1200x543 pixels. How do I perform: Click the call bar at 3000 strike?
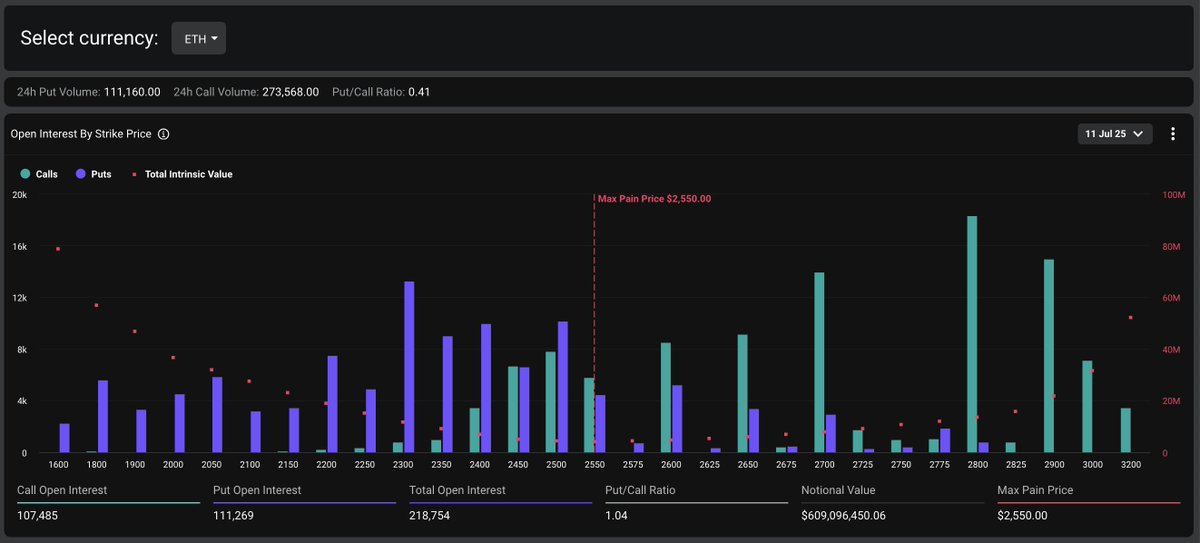click(x=1087, y=407)
